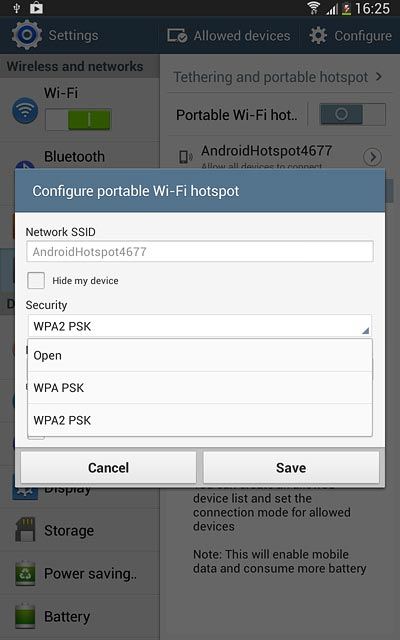The image size is (400, 640).
Task: Select Open security option
Action: click(x=200, y=356)
